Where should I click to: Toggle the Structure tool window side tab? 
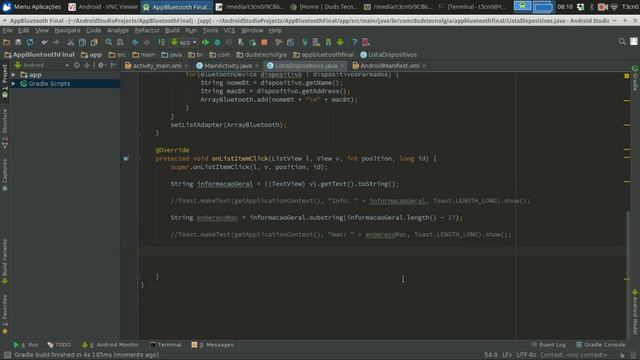5,129
